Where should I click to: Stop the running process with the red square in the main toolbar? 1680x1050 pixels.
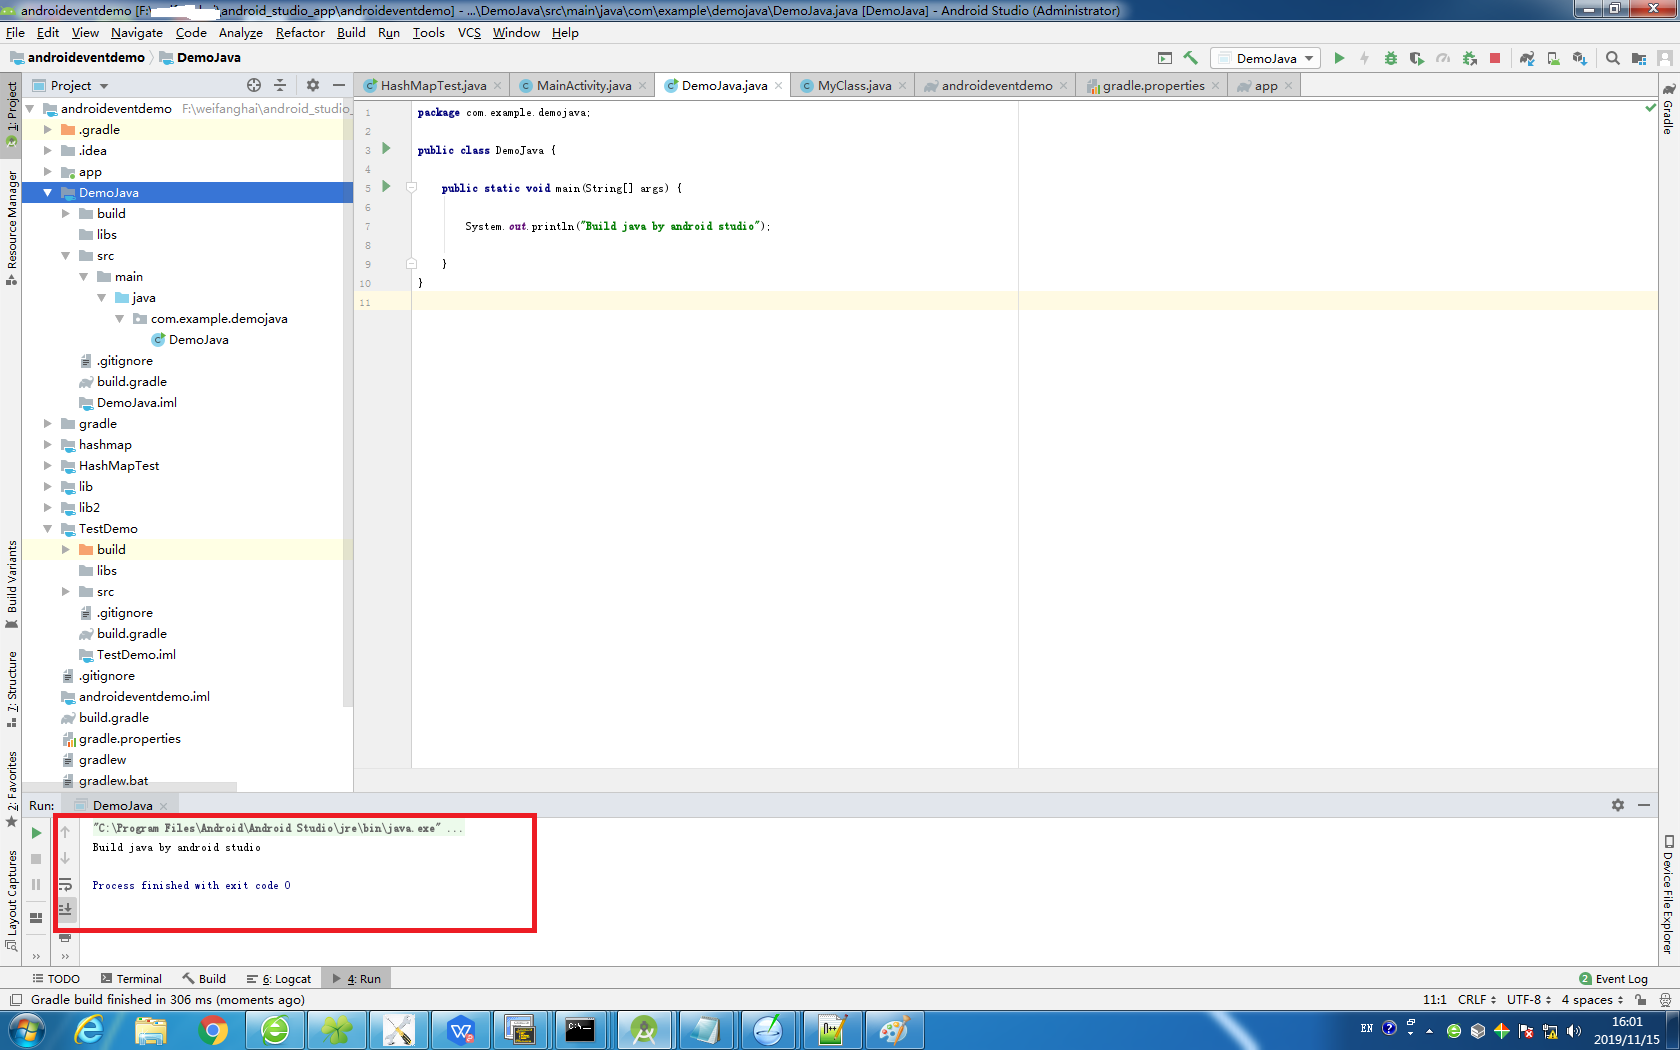click(x=1495, y=58)
